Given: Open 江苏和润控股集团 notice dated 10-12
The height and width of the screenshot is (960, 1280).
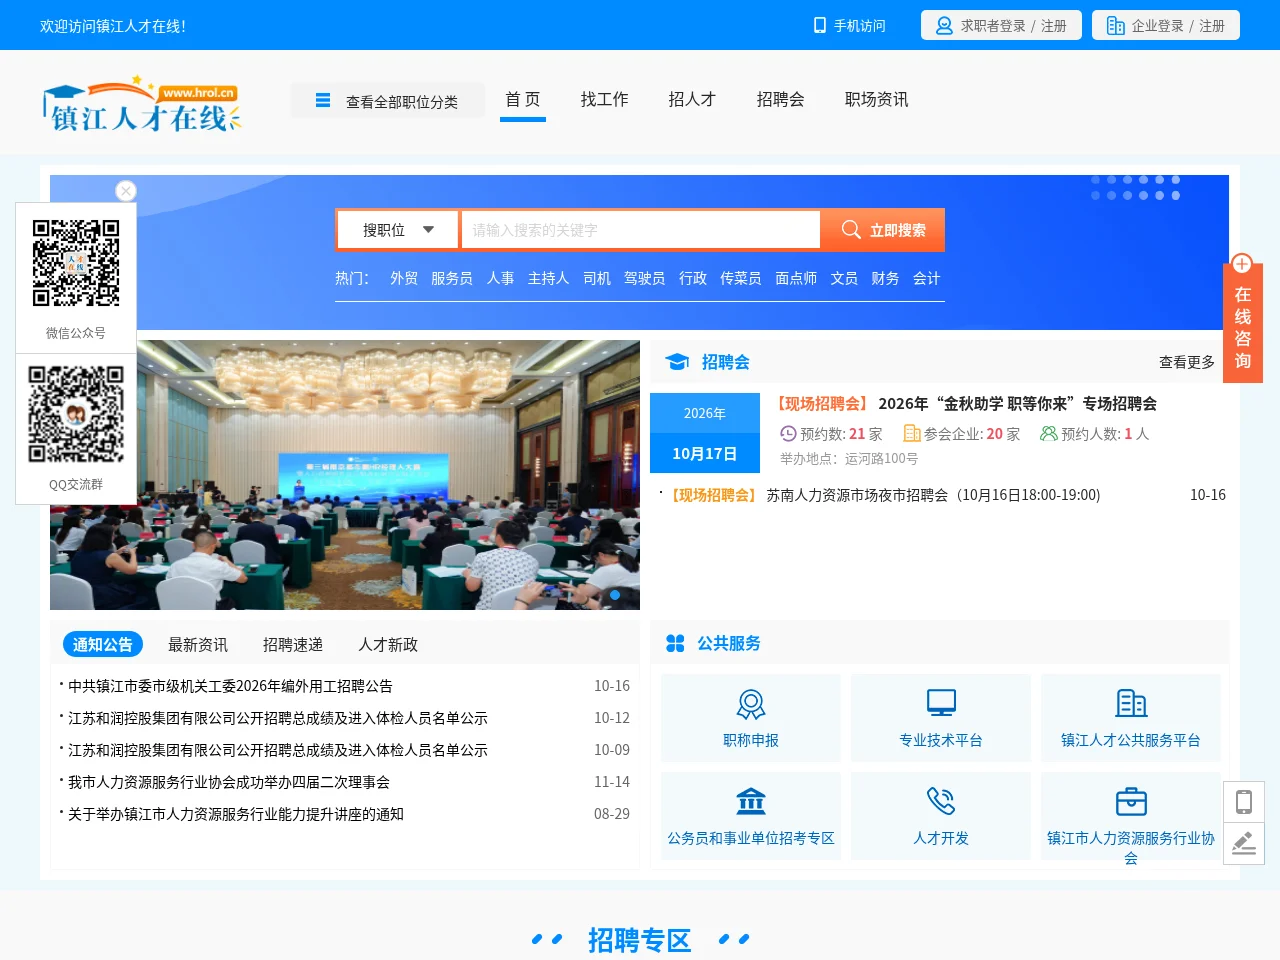Looking at the screenshot, I should click(x=278, y=718).
